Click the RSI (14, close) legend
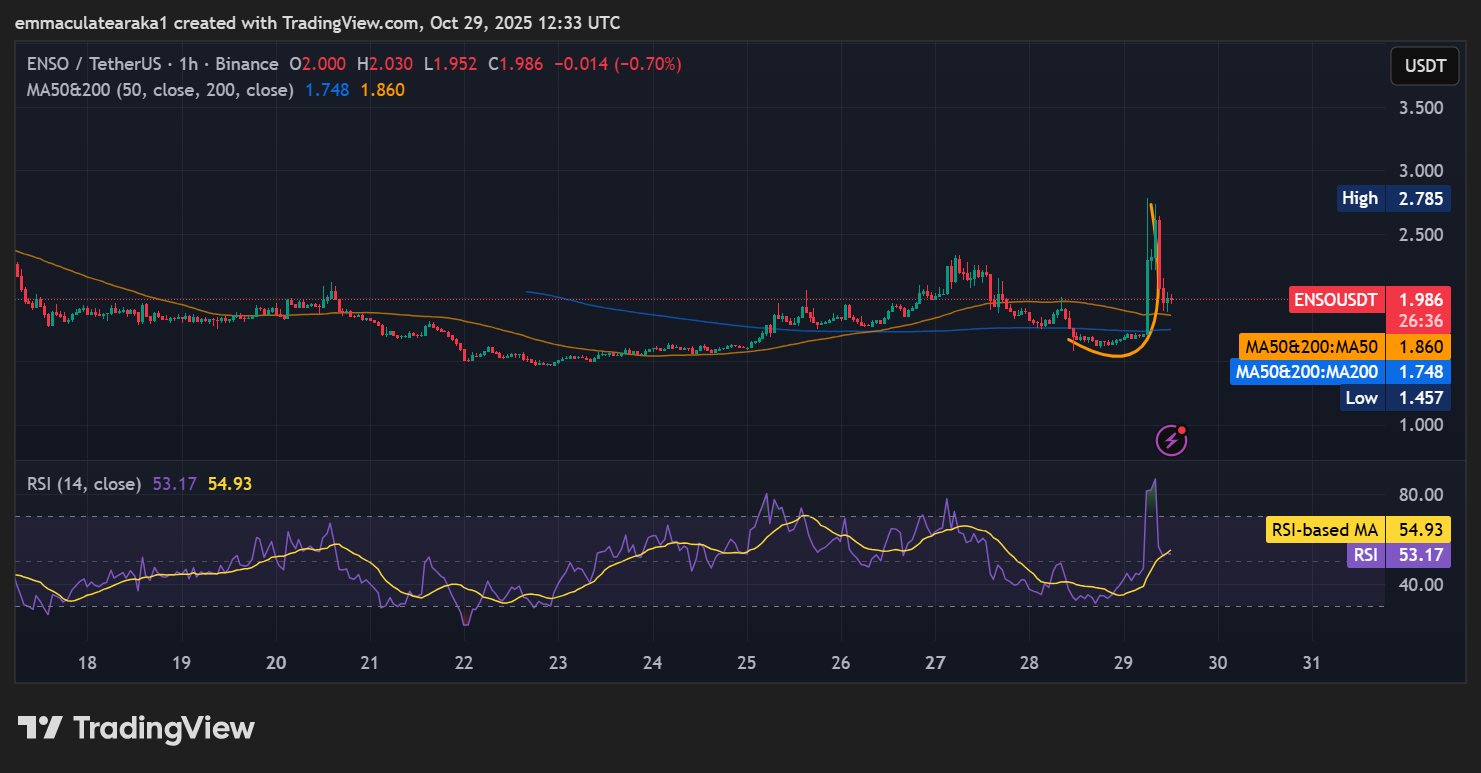Screen dimensions: 1481x773 (x=84, y=483)
